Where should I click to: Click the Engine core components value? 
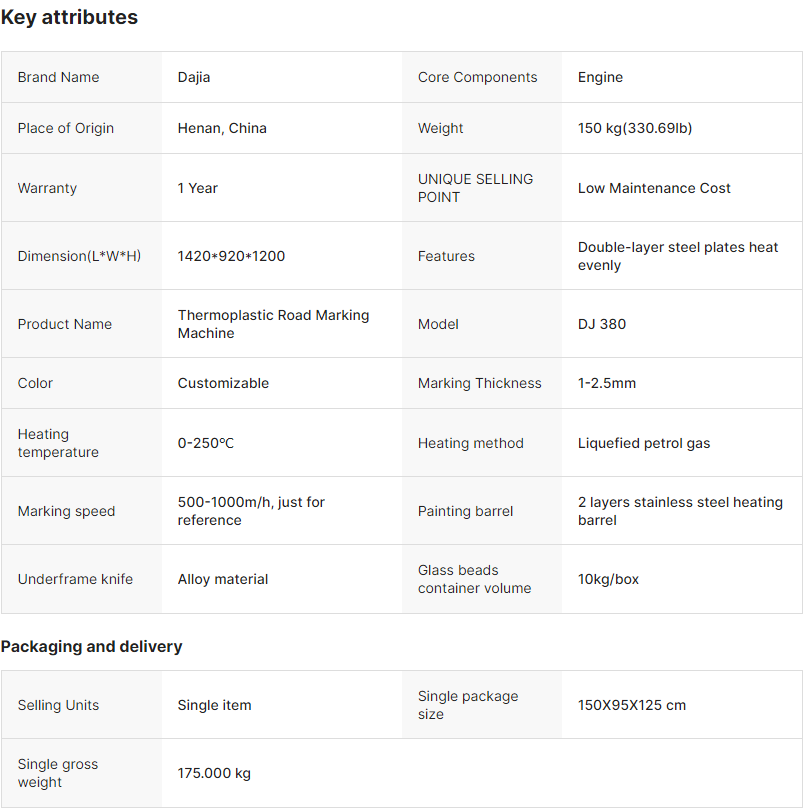tap(600, 77)
